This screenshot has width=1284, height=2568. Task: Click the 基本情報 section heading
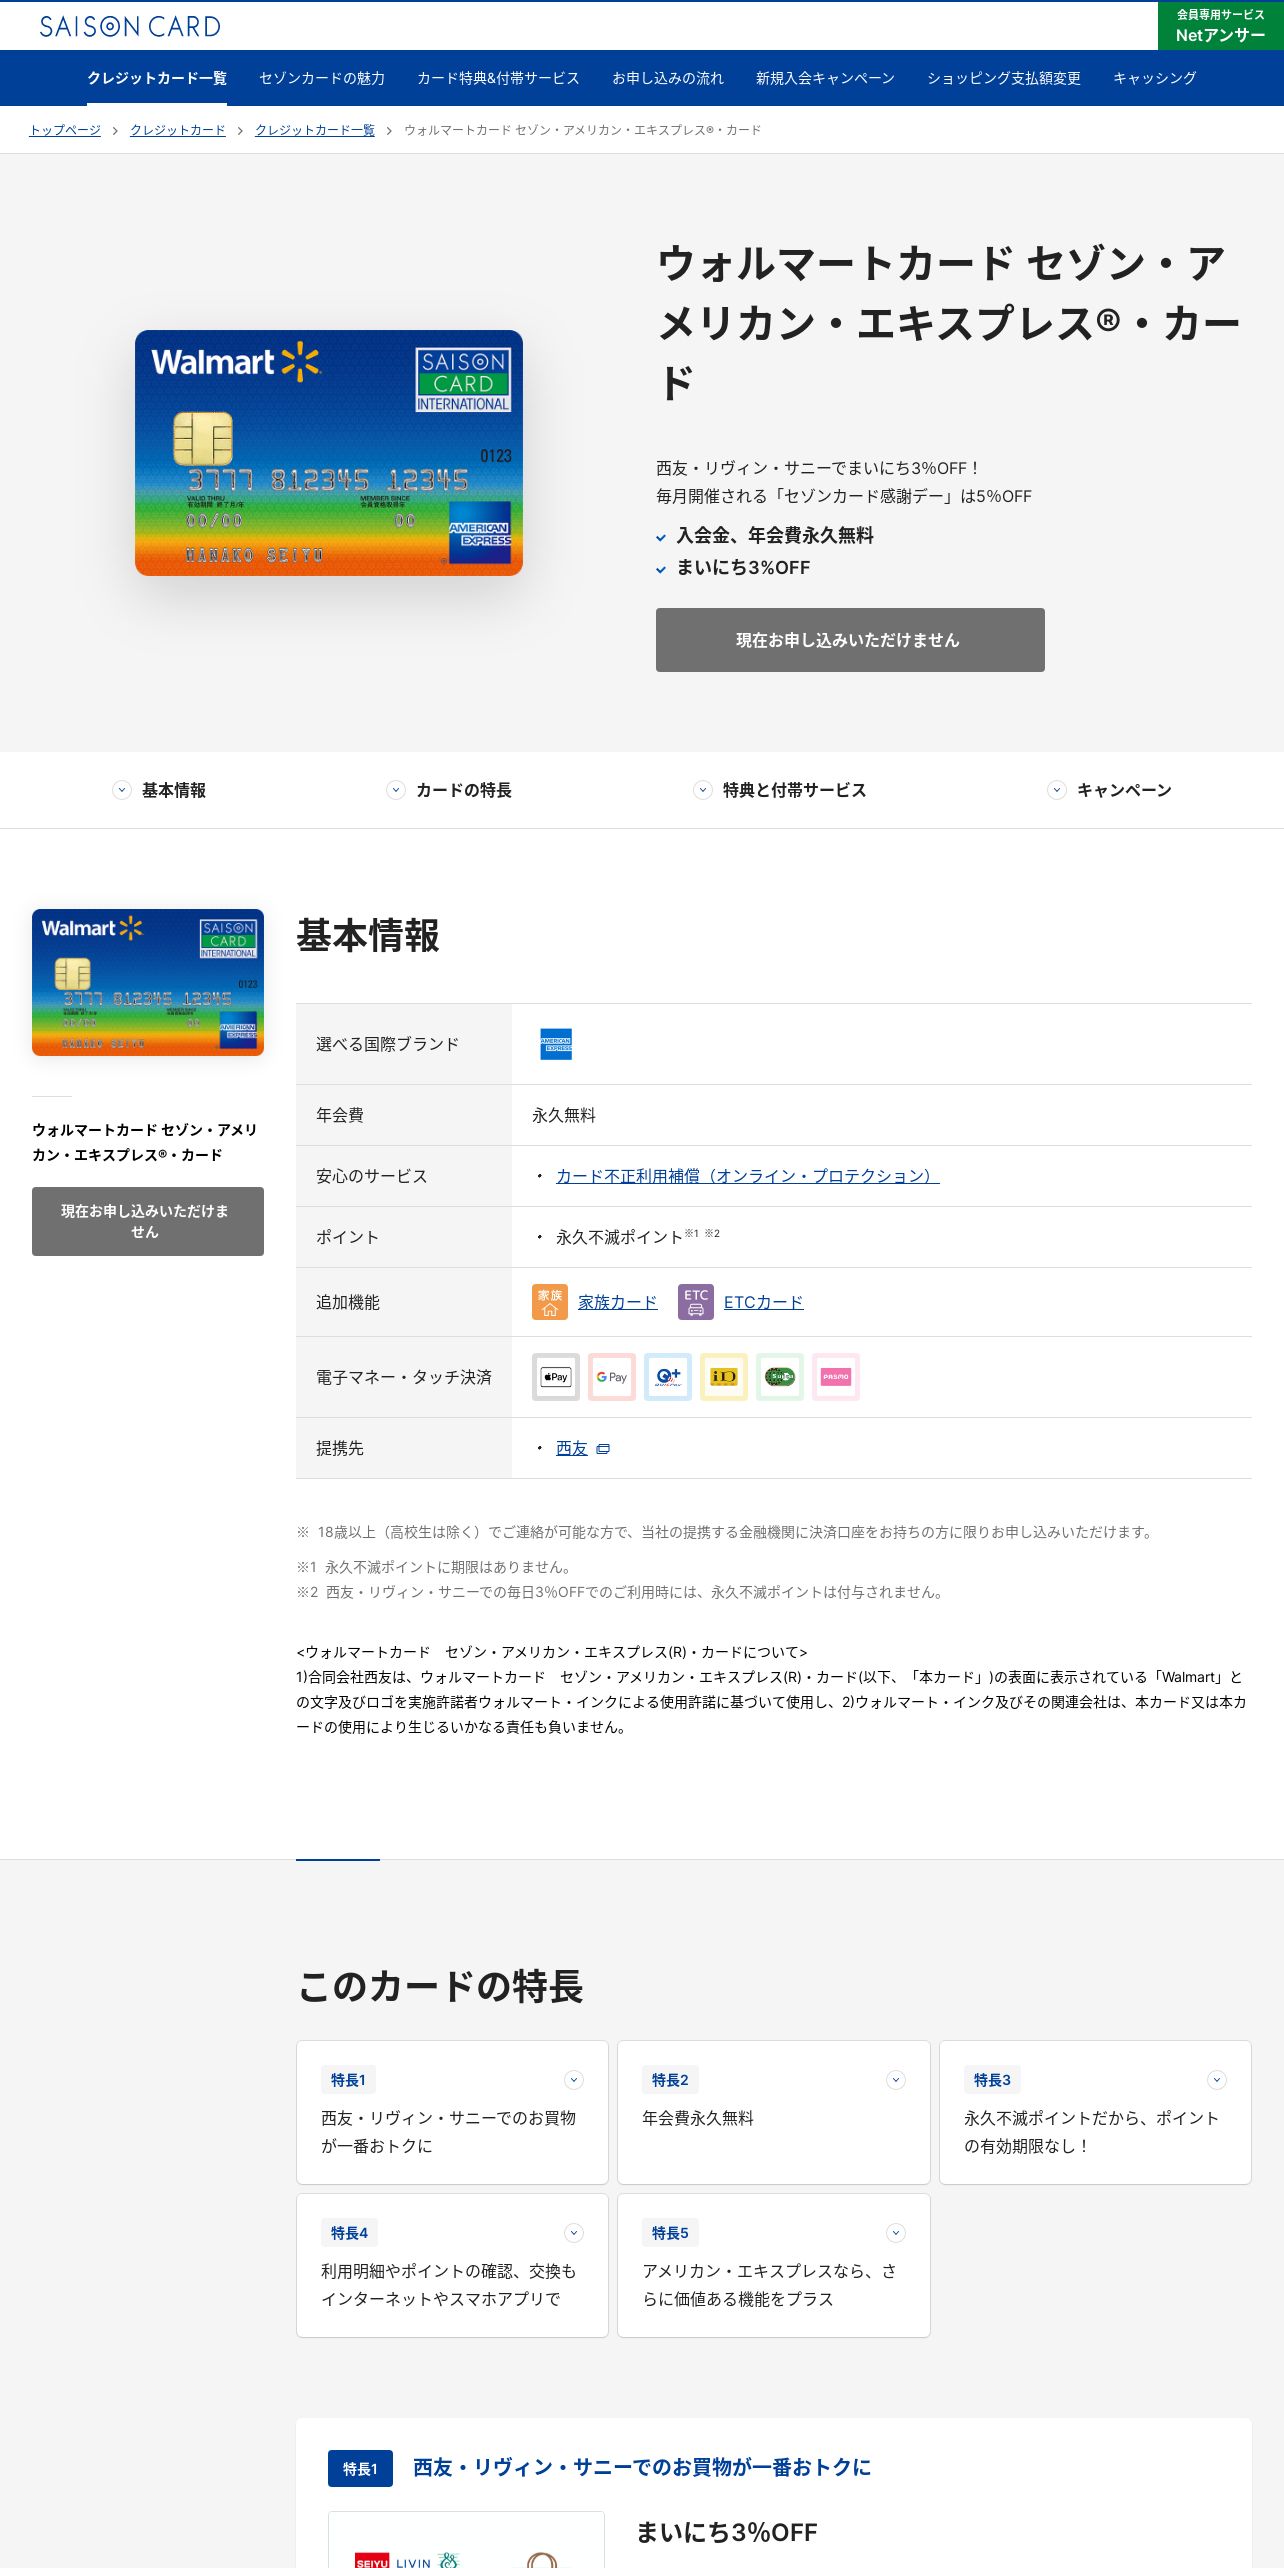pos(368,936)
